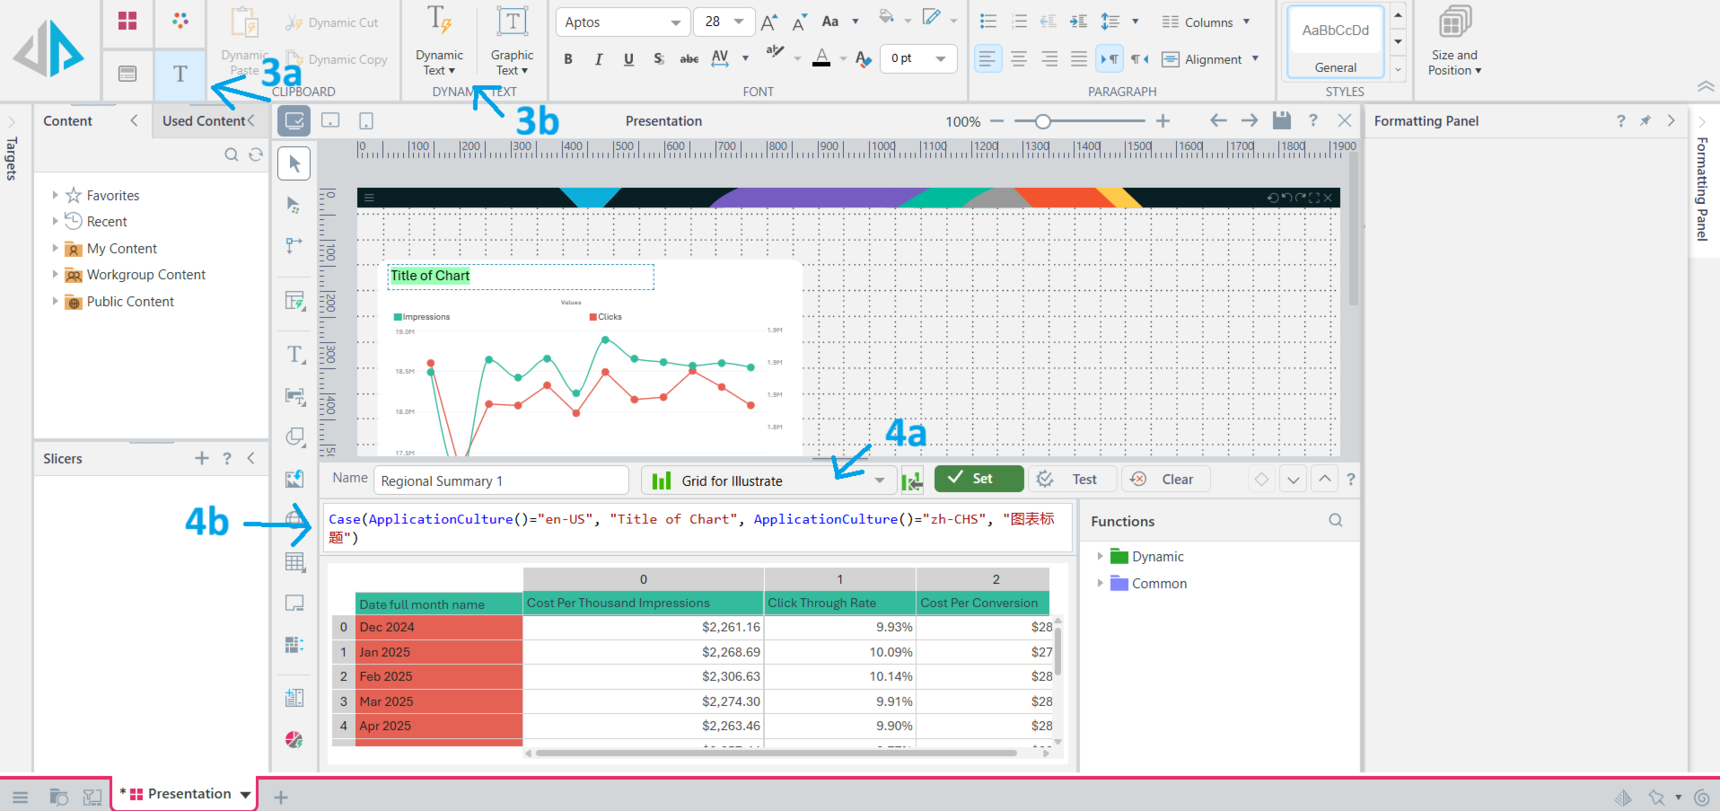1720x811 pixels.
Task: Click the Clear button
Action: pos(1165,479)
